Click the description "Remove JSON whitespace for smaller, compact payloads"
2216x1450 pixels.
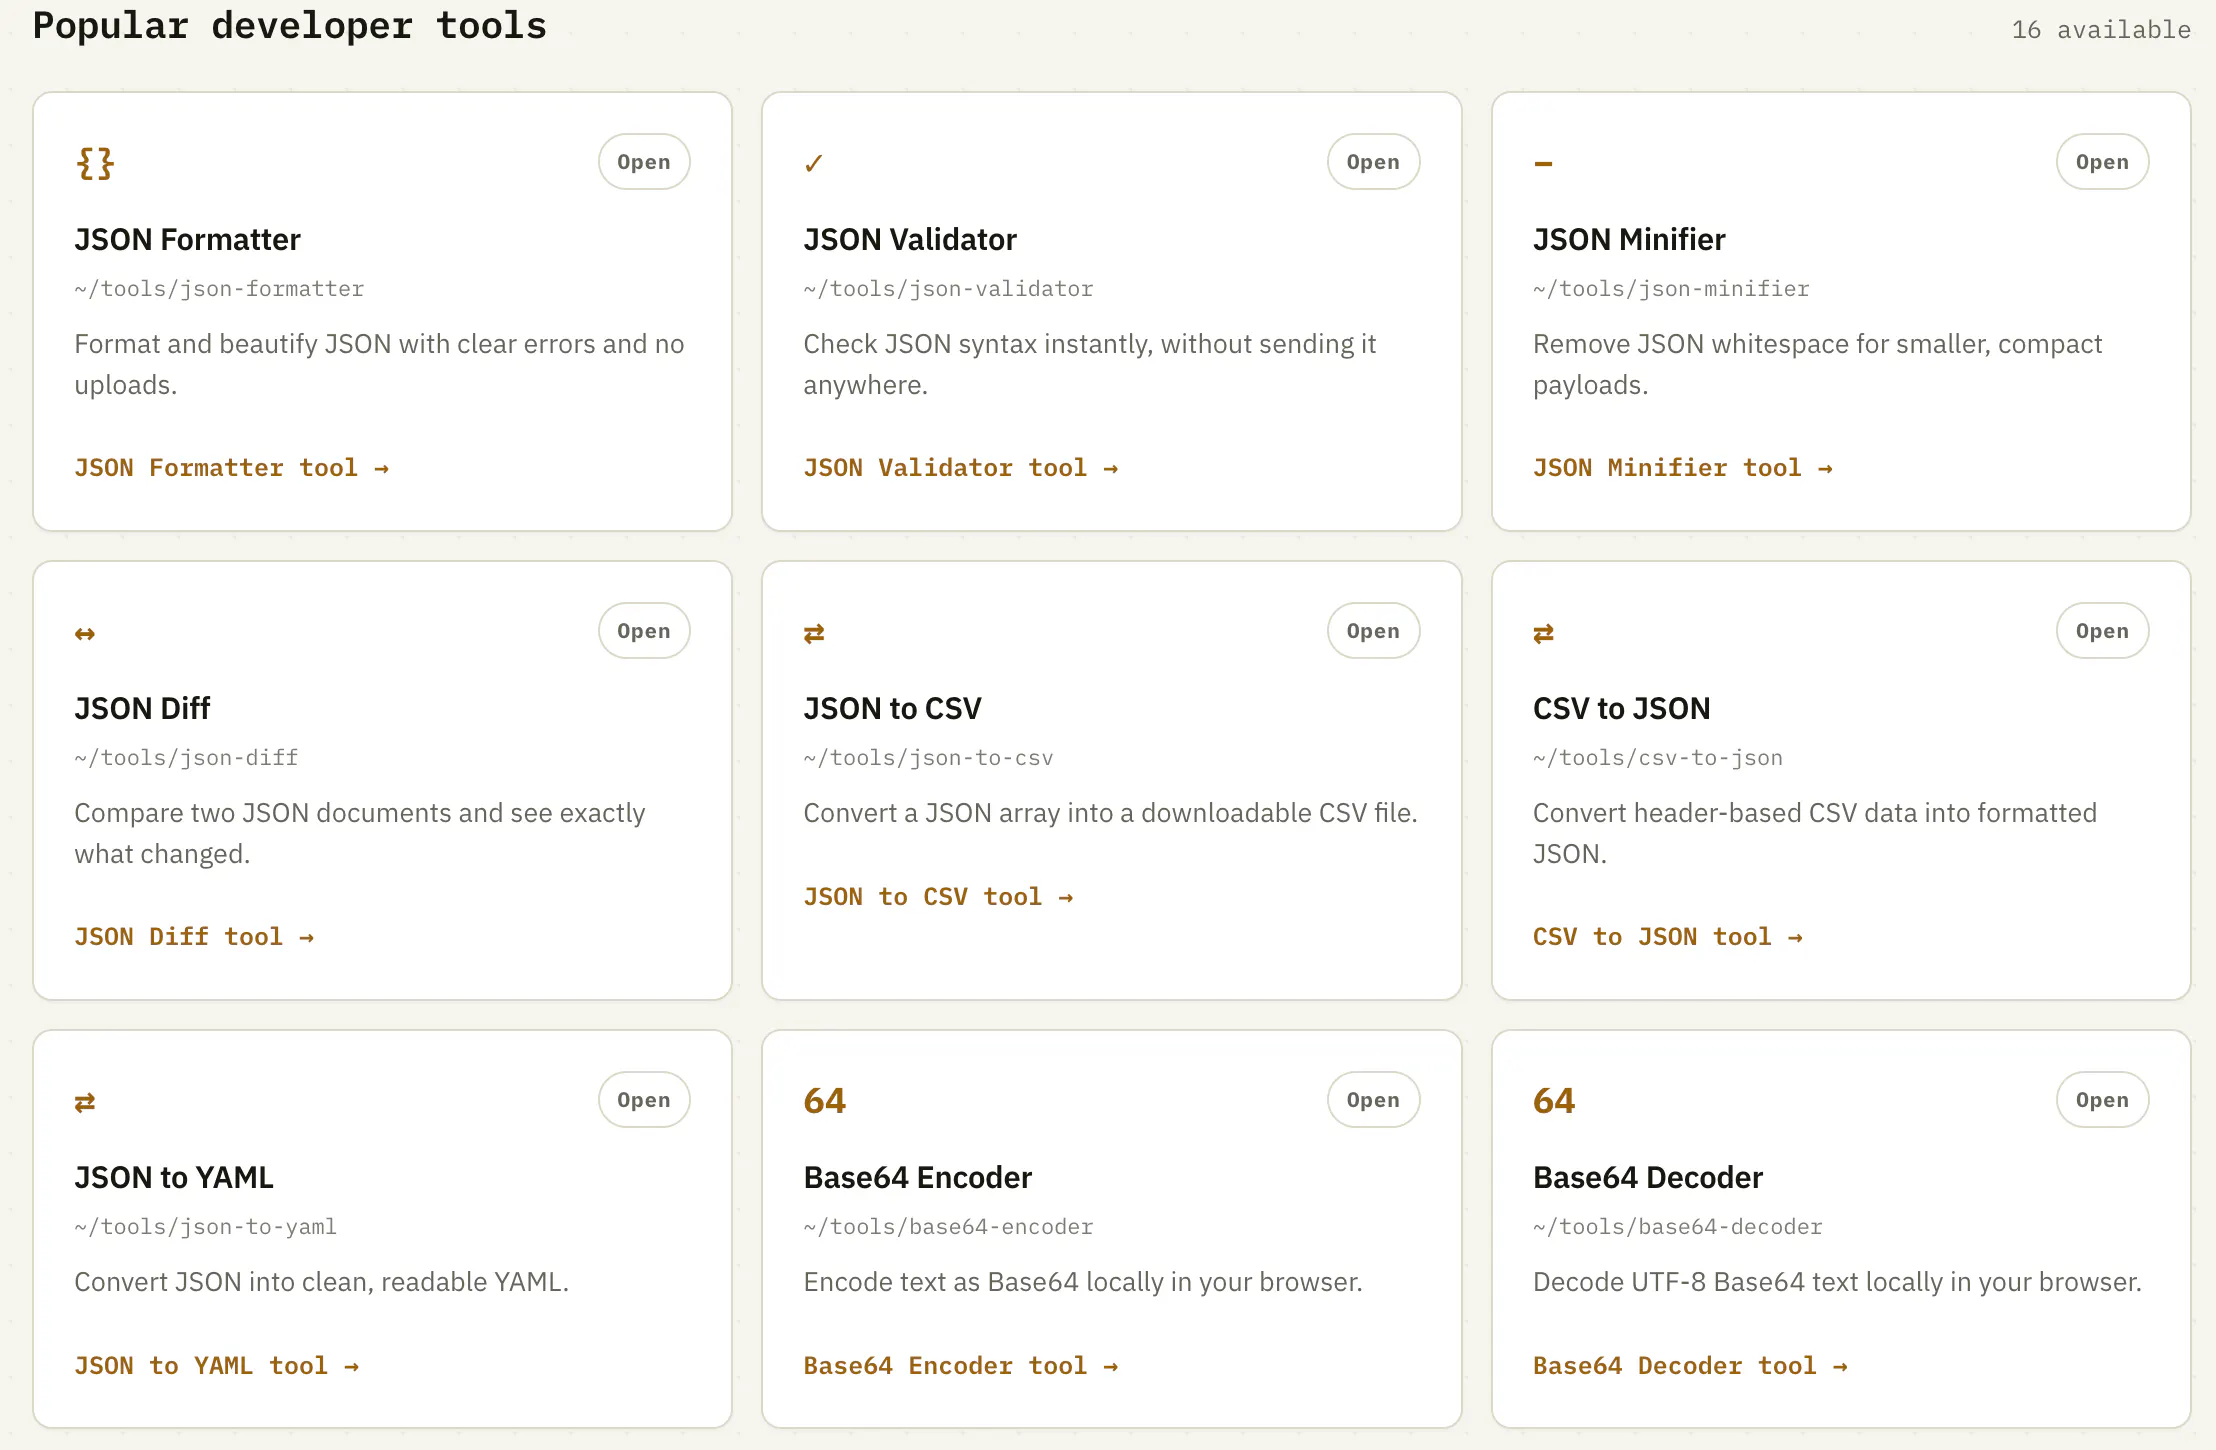[x=1817, y=364]
